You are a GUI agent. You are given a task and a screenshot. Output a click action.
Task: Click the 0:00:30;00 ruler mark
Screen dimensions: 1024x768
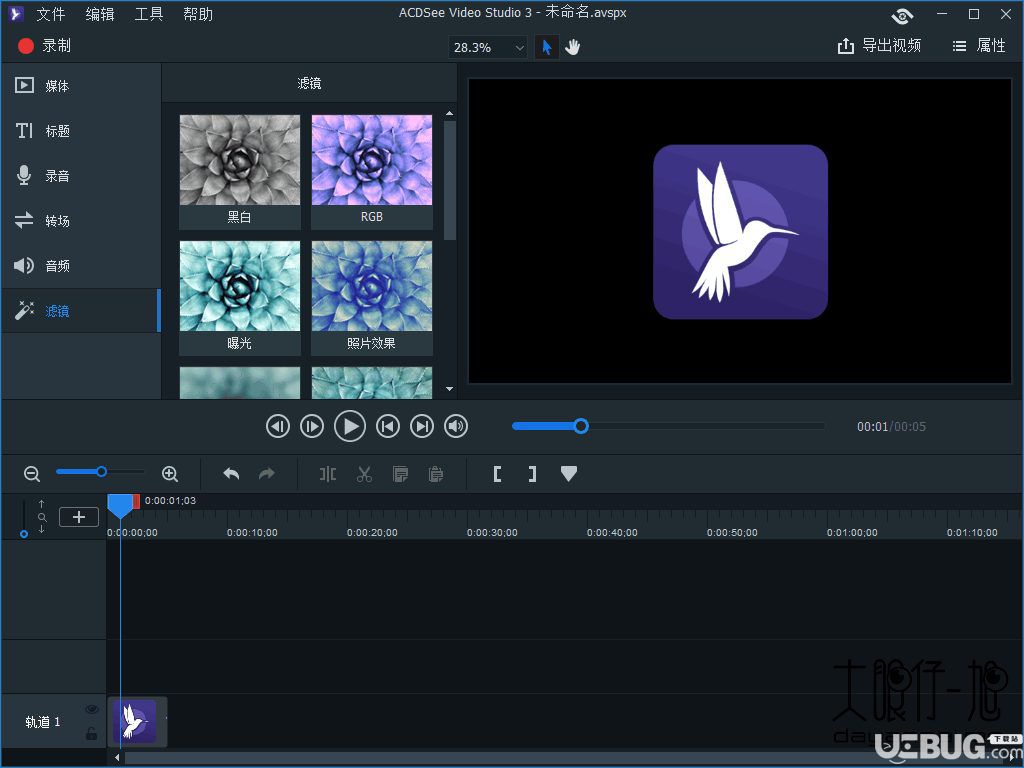tap(492, 533)
